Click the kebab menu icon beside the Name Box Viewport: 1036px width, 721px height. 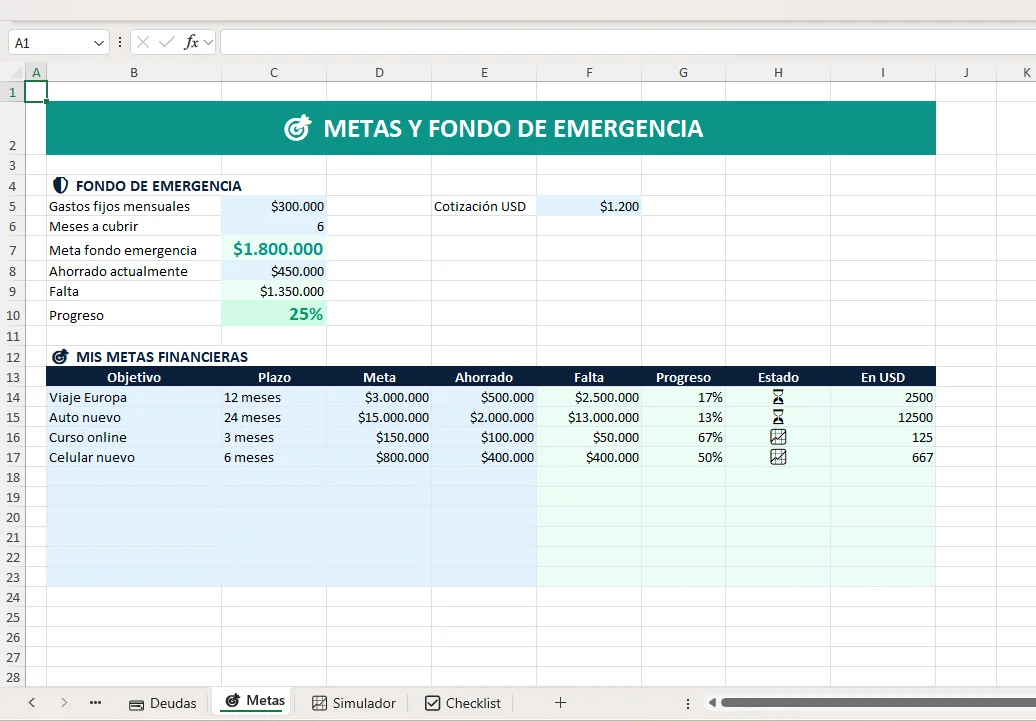click(x=120, y=42)
